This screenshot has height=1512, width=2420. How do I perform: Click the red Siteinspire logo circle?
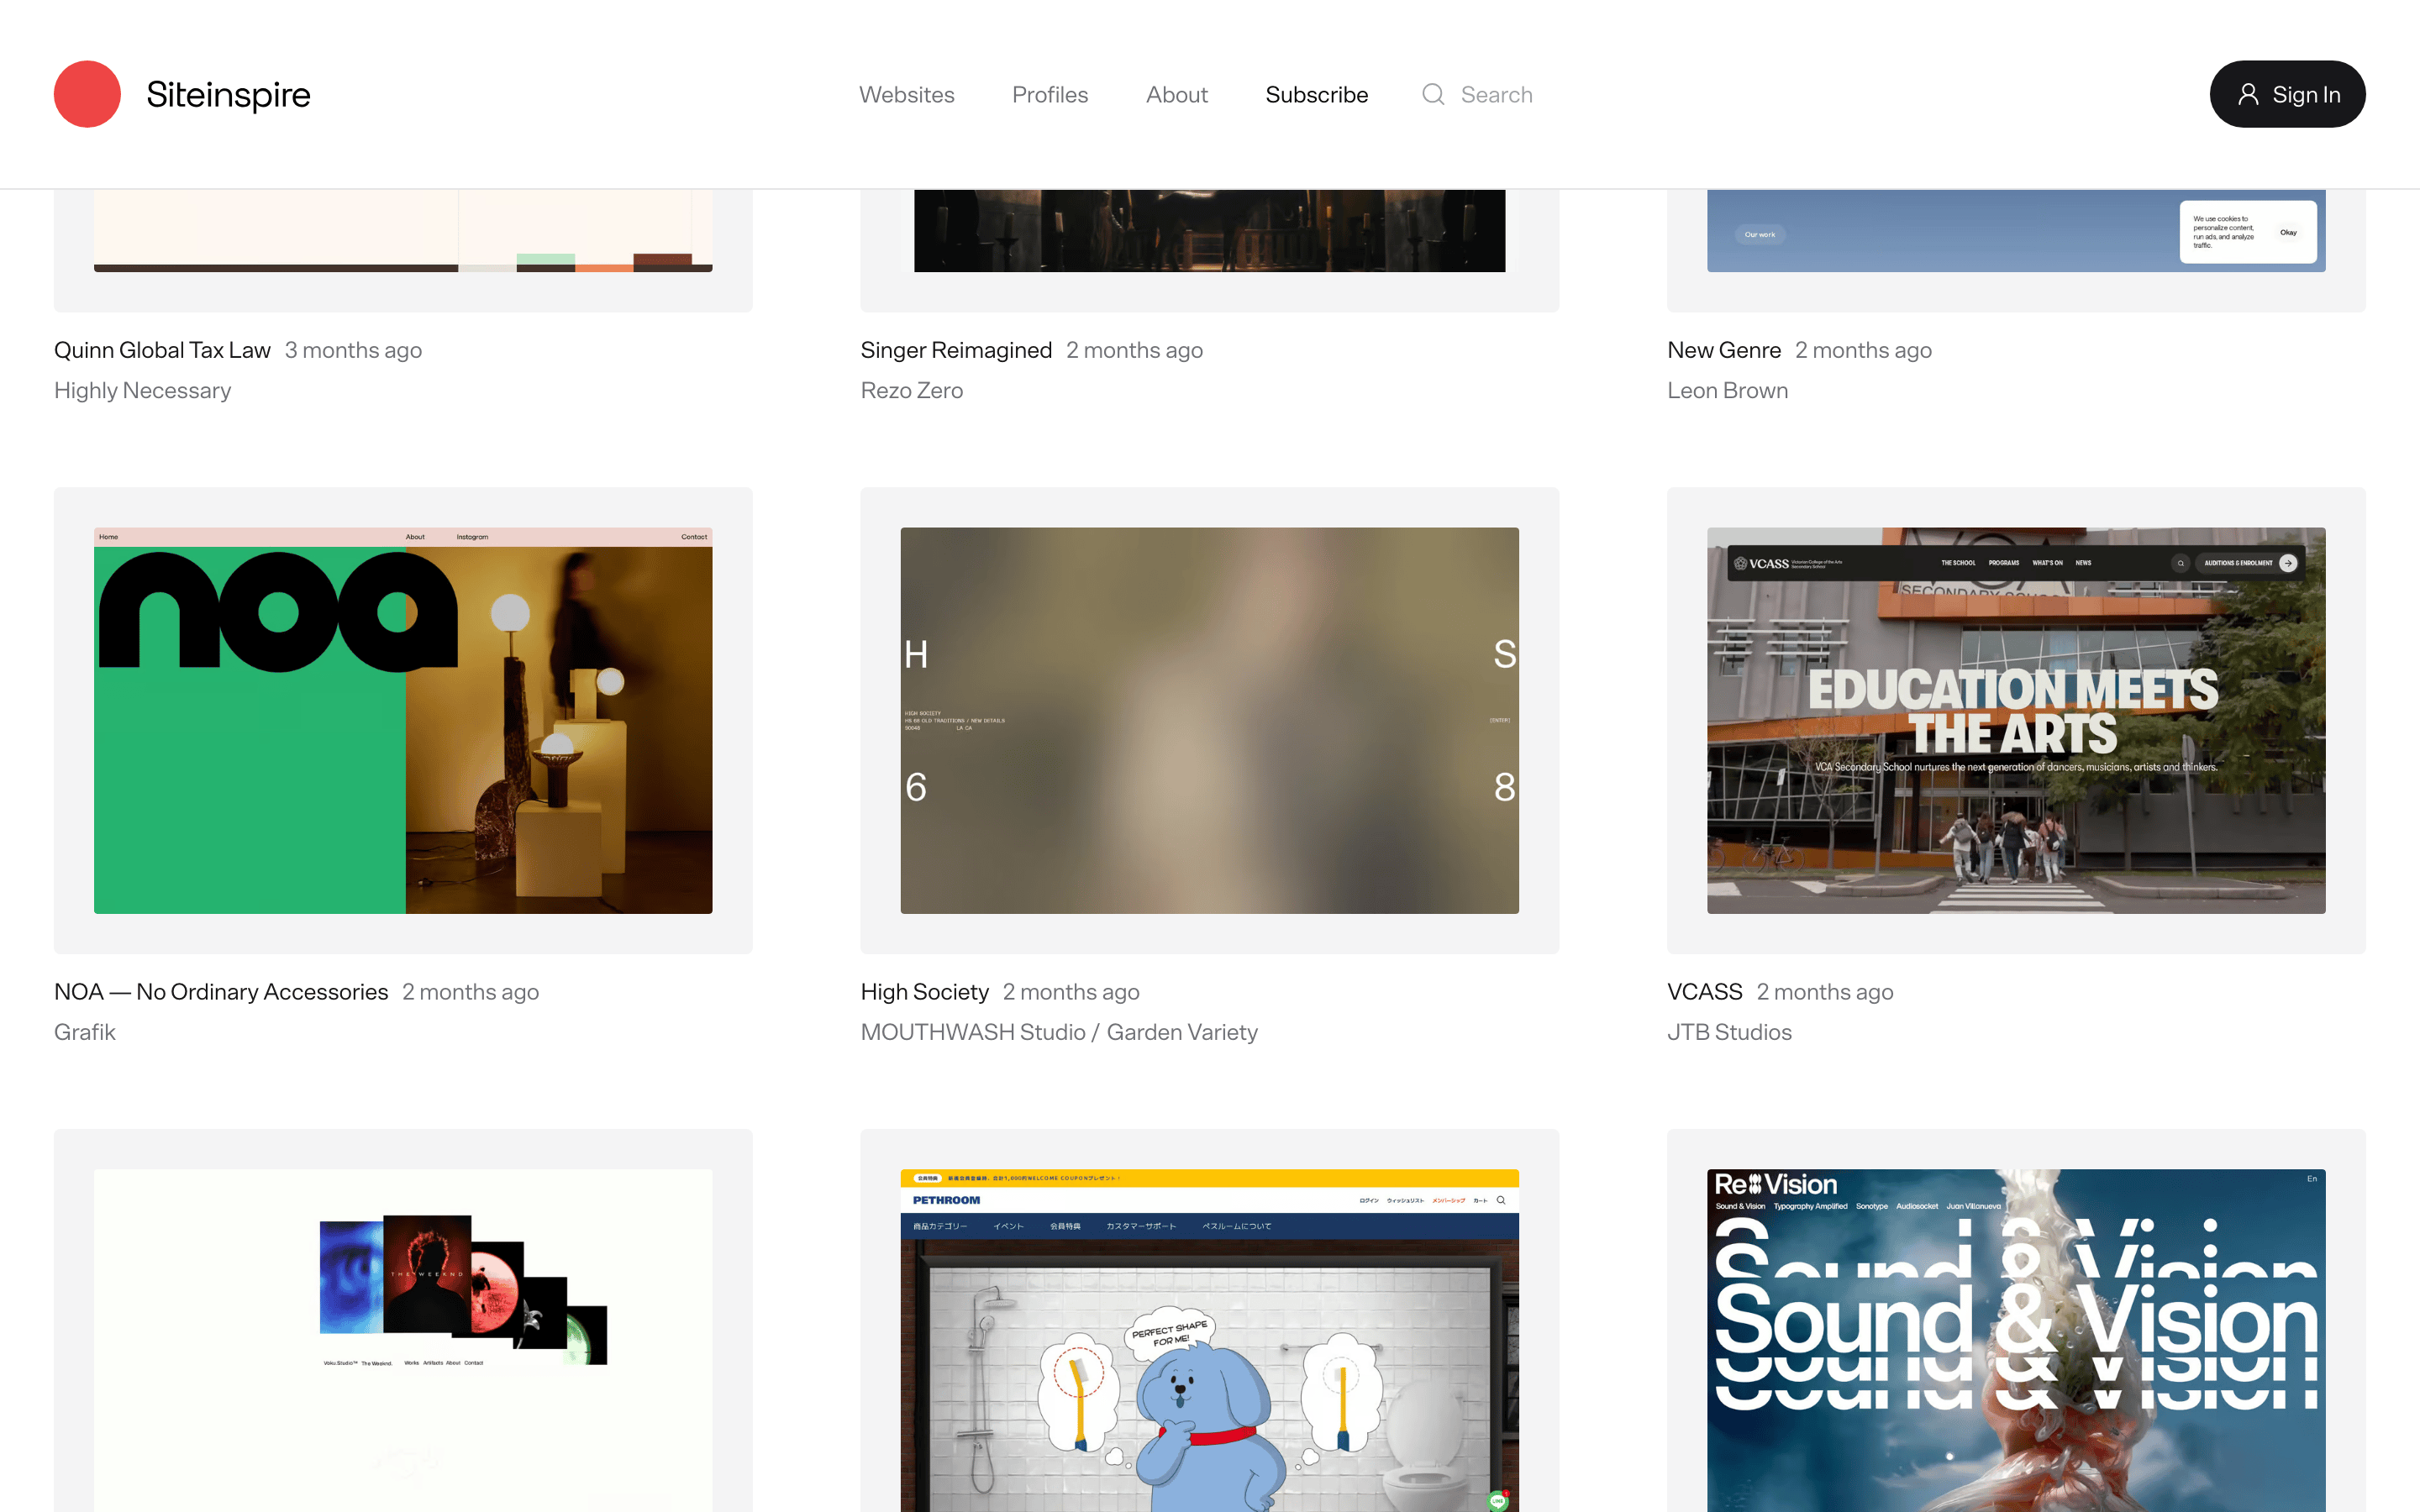click(x=87, y=94)
